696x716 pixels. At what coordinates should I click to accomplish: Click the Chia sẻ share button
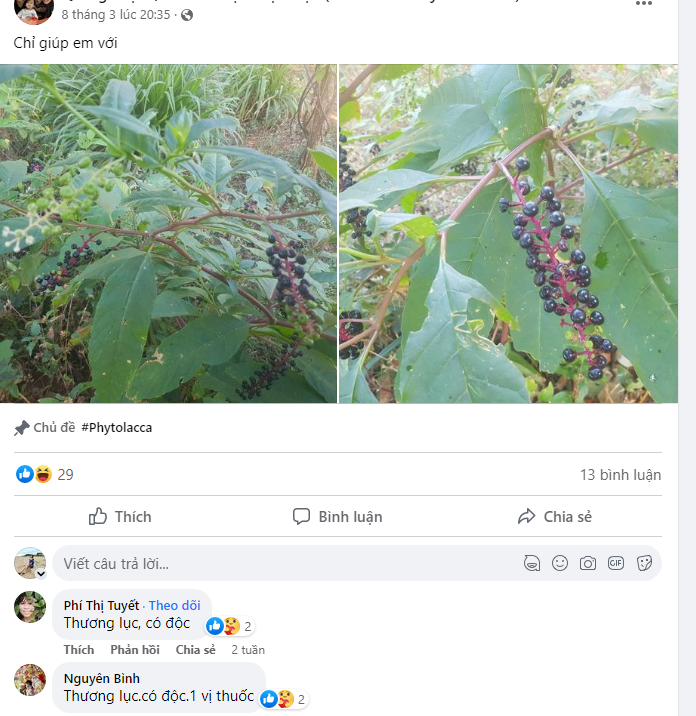pos(555,516)
